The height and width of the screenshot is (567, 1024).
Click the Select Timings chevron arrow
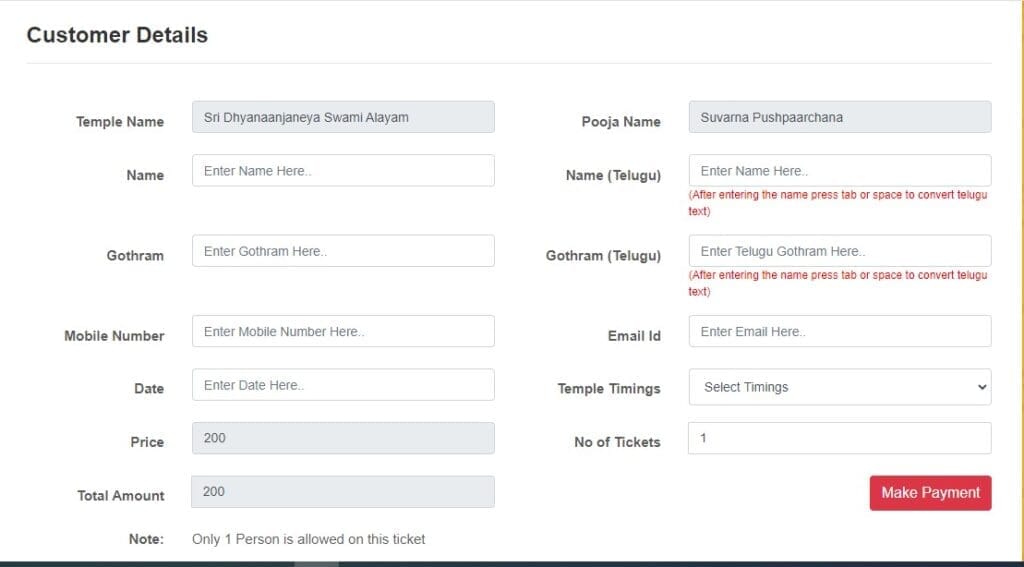(982, 387)
